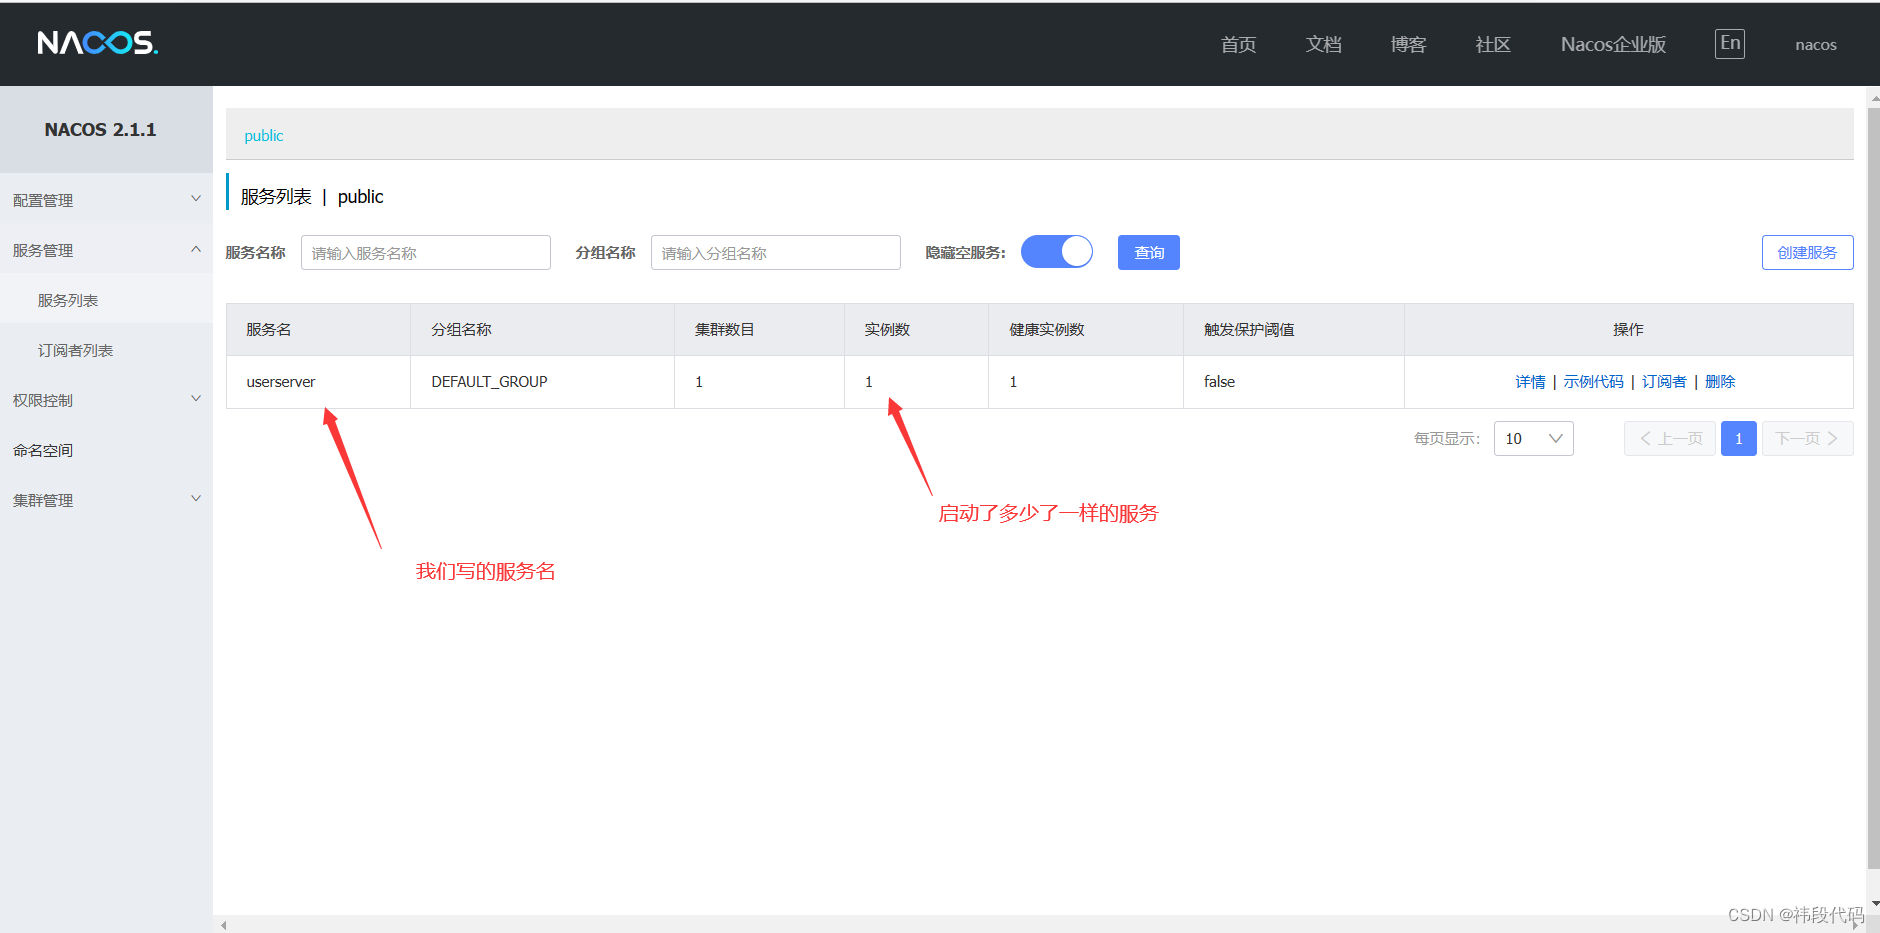Screen dimensions: 1880x933
Task: Open the page size dropdown showing 10
Action: click(x=1534, y=438)
